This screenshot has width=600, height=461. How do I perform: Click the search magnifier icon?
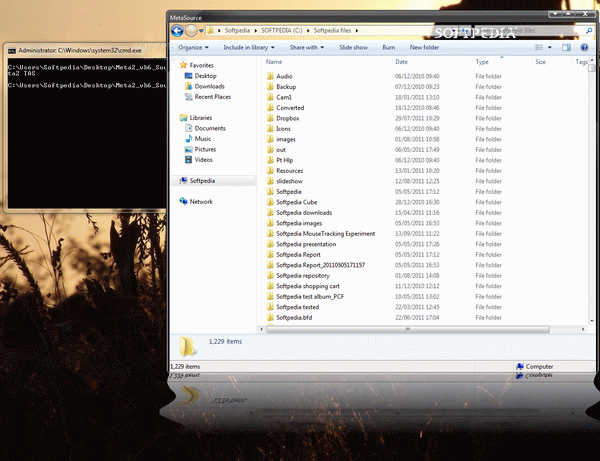[x=589, y=31]
